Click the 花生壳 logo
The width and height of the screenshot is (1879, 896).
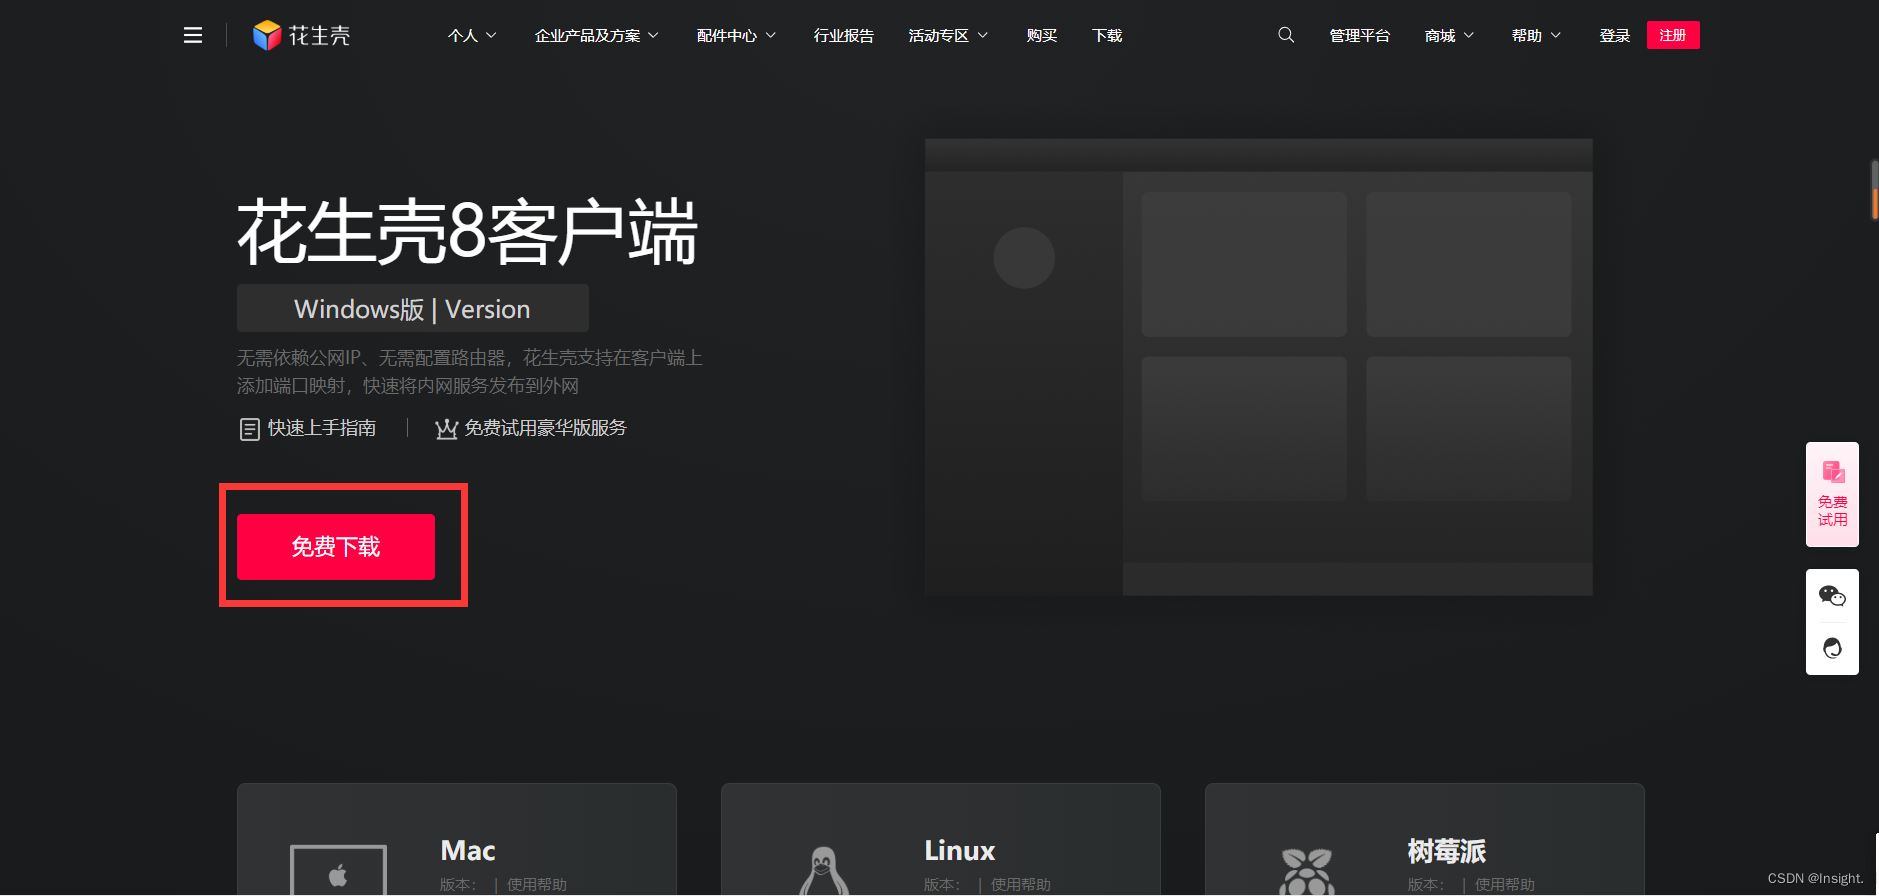point(301,36)
